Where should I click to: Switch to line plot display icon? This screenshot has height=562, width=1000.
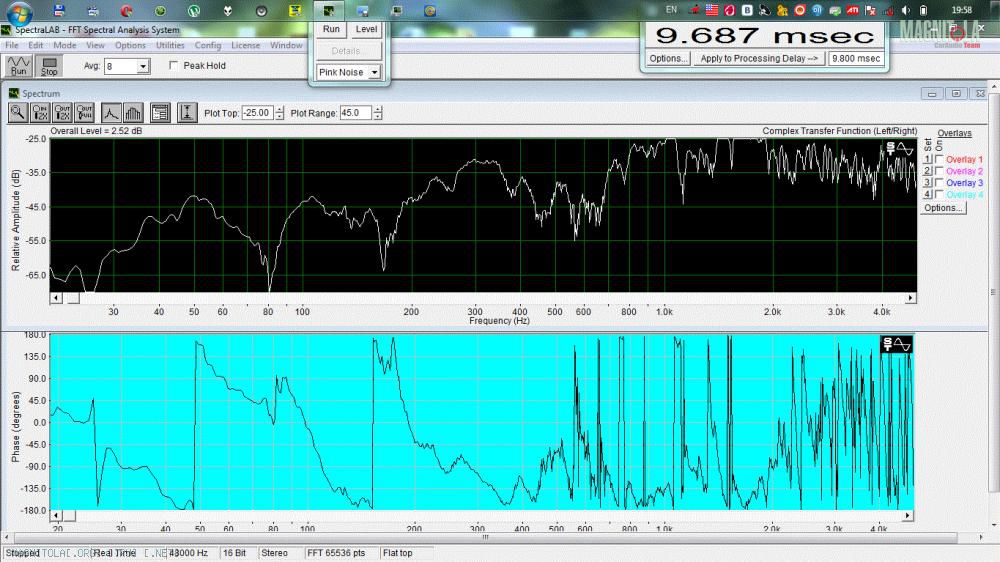tap(111, 113)
